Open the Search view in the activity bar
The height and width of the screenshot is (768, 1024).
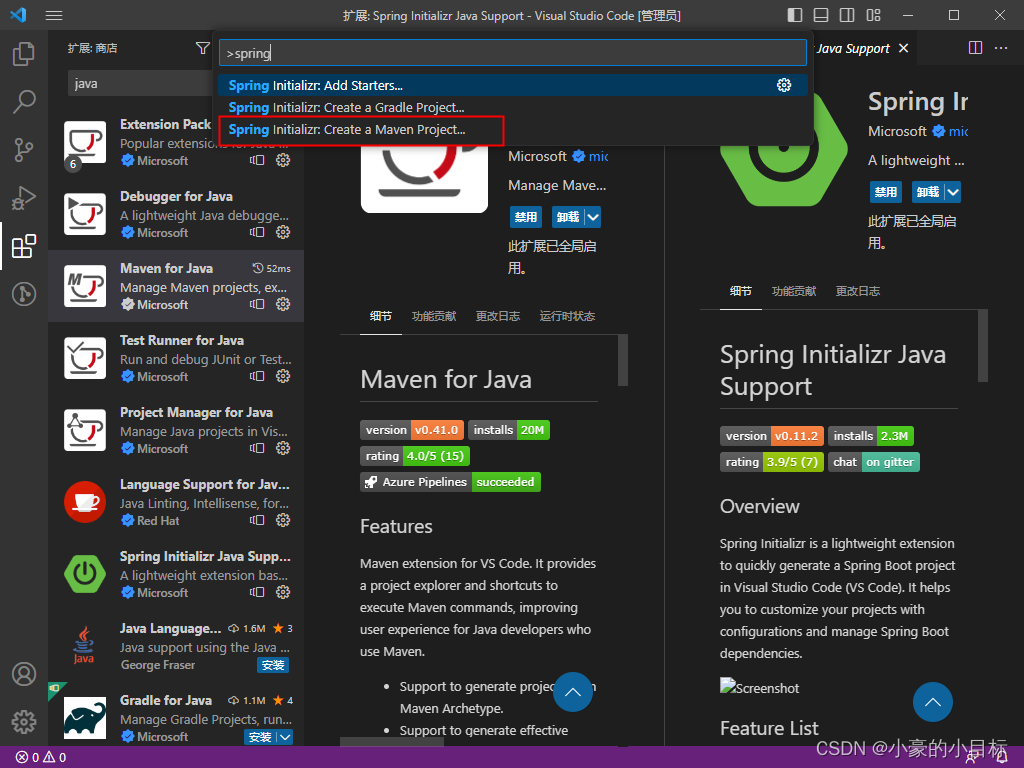click(x=24, y=101)
